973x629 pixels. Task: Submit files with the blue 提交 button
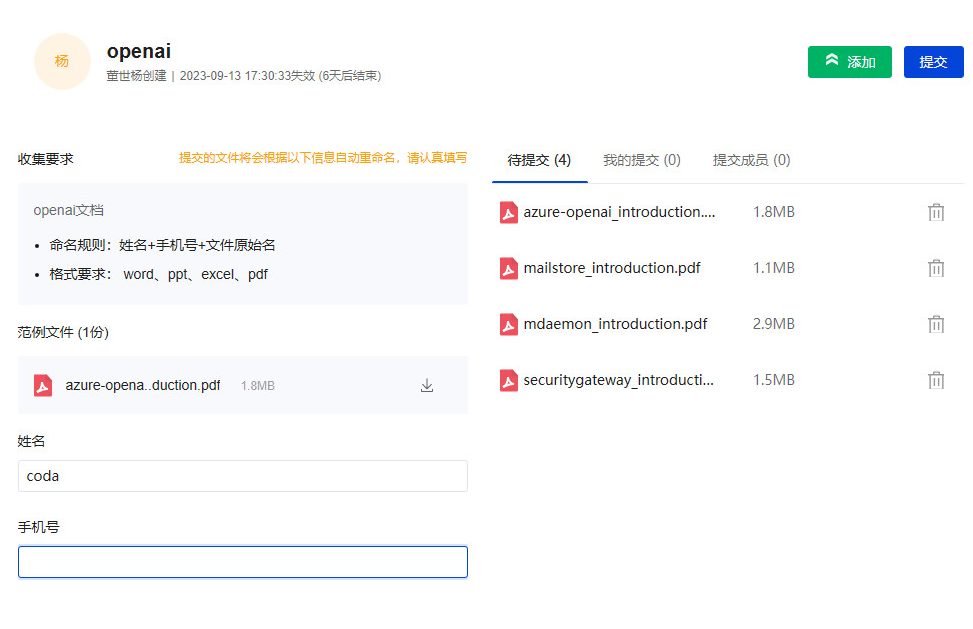coord(933,62)
